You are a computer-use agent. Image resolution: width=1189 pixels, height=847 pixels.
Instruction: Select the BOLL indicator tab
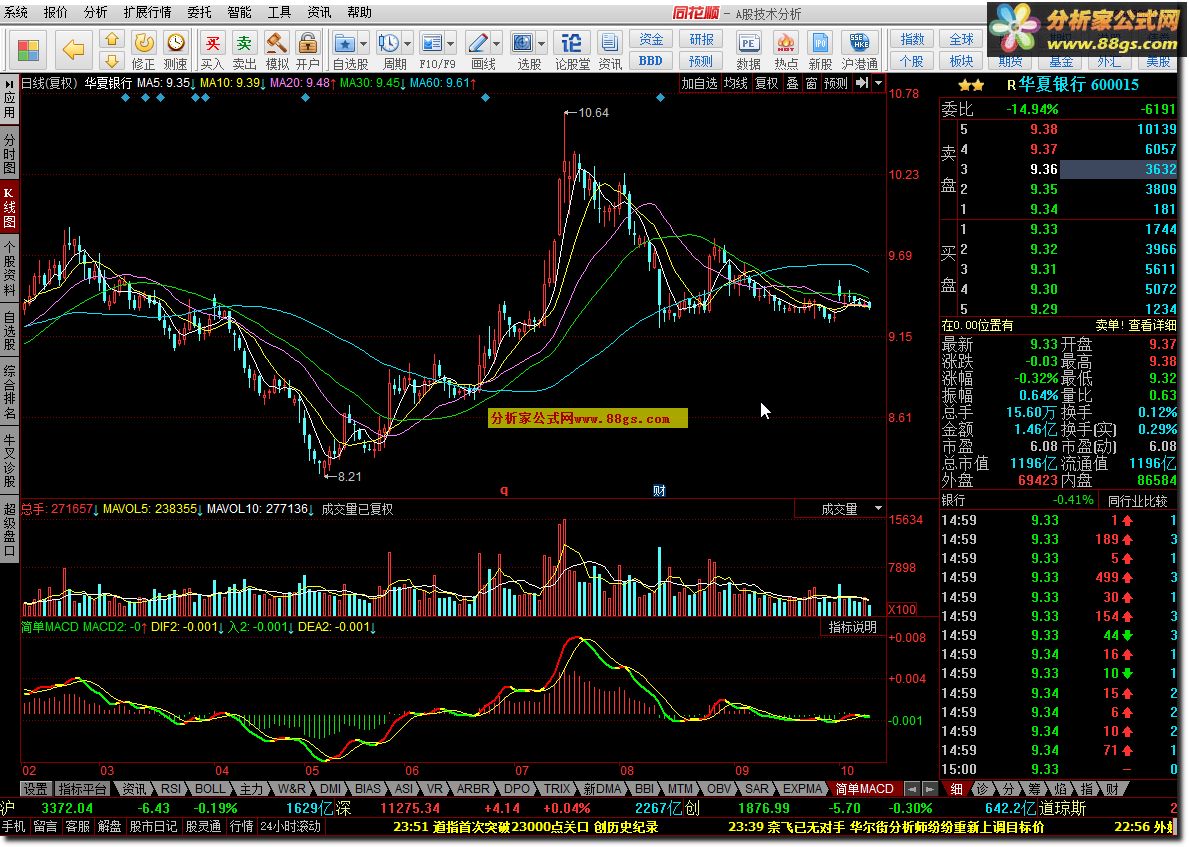pyautogui.click(x=210, y=789)
